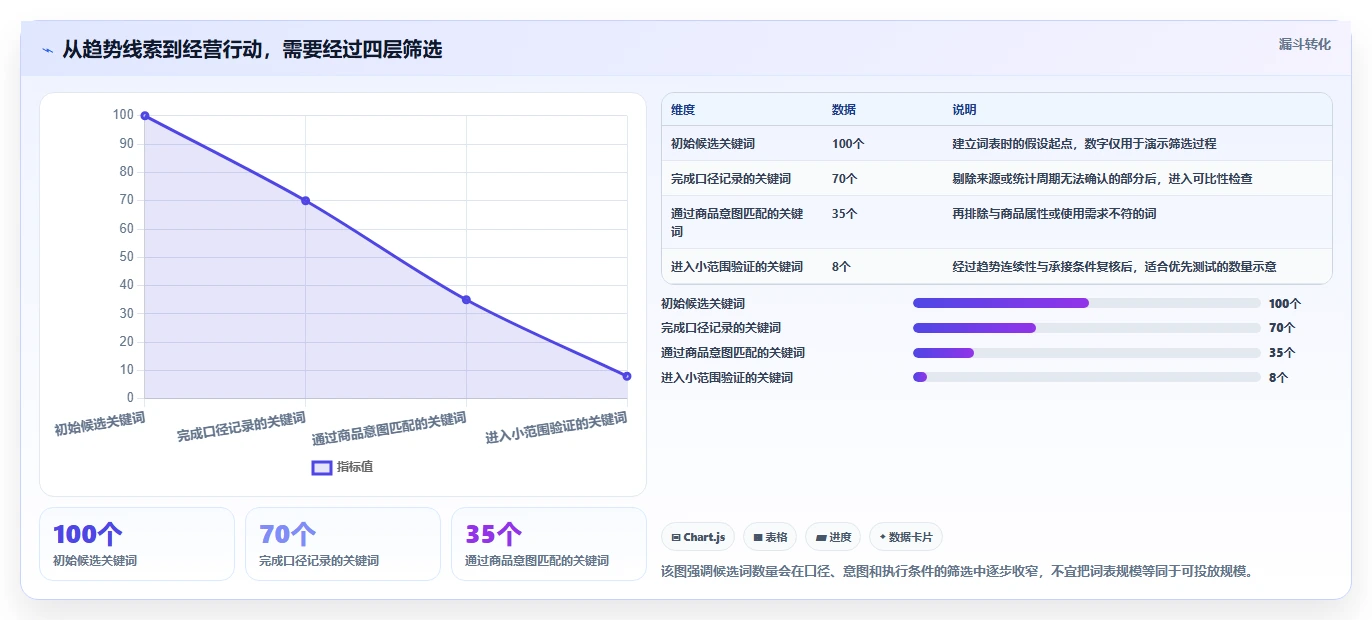The width and height of the screenshot is (1372, 620).
Task: Click the 指标值 legend color box
Action: point(322,467)
